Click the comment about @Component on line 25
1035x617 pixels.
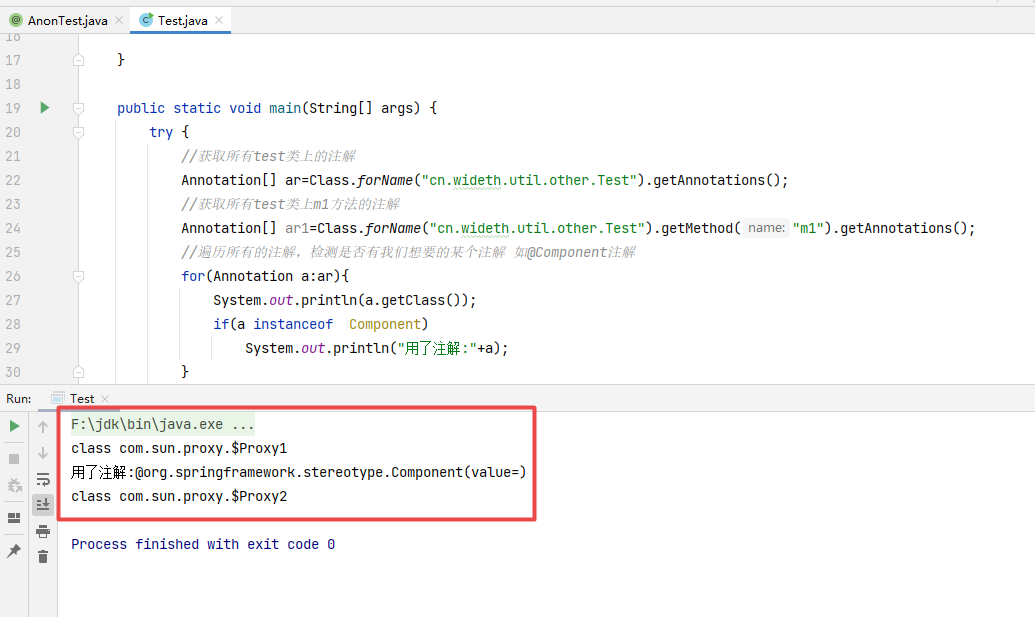pos(409,253)
